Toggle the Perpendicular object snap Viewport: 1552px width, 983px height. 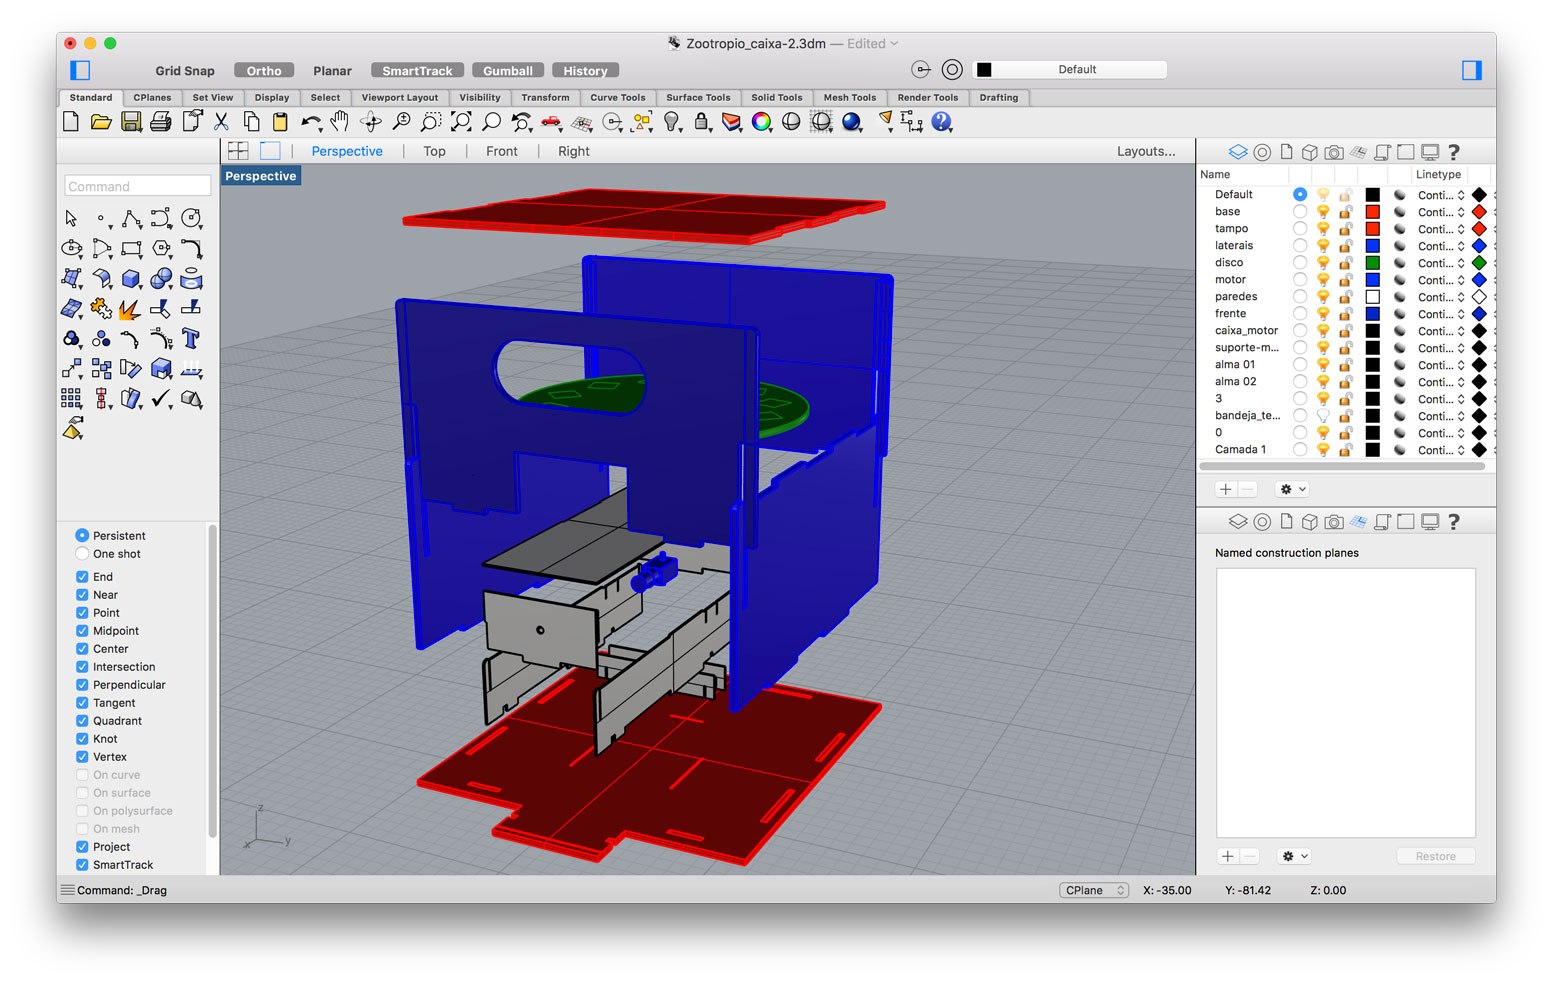(82, 685)
